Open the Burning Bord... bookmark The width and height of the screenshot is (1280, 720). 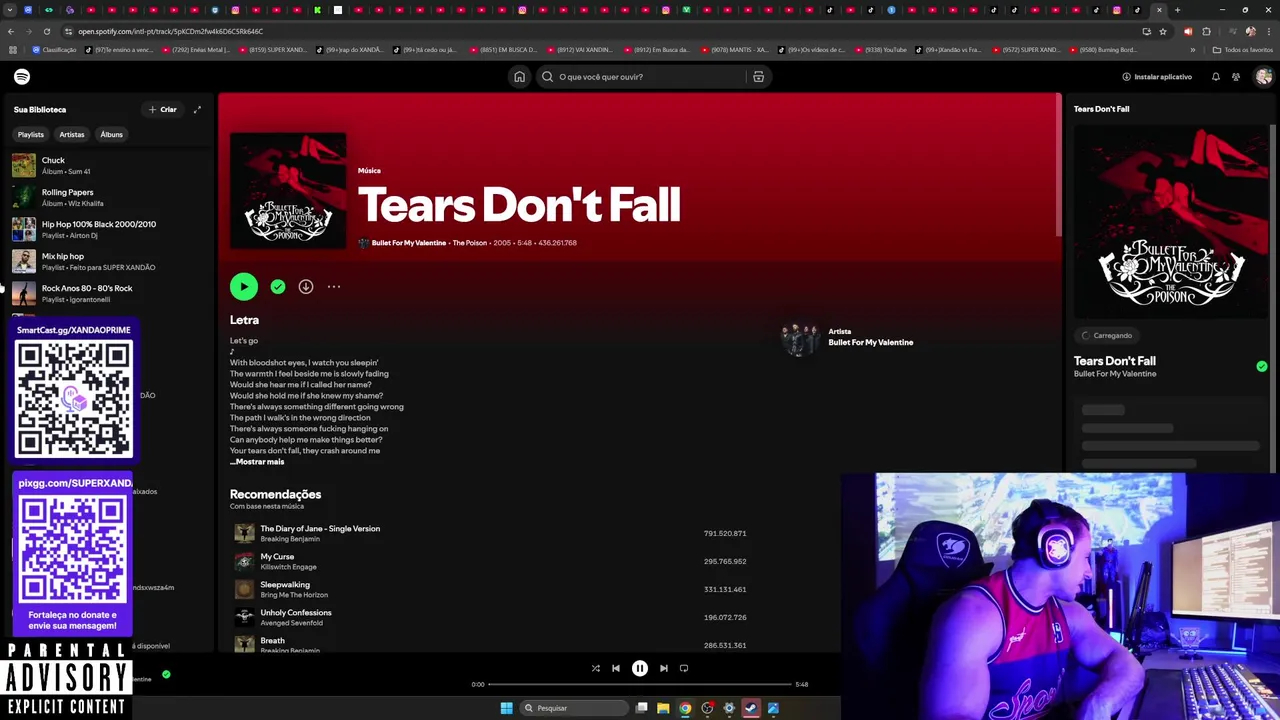(1103, 50)
